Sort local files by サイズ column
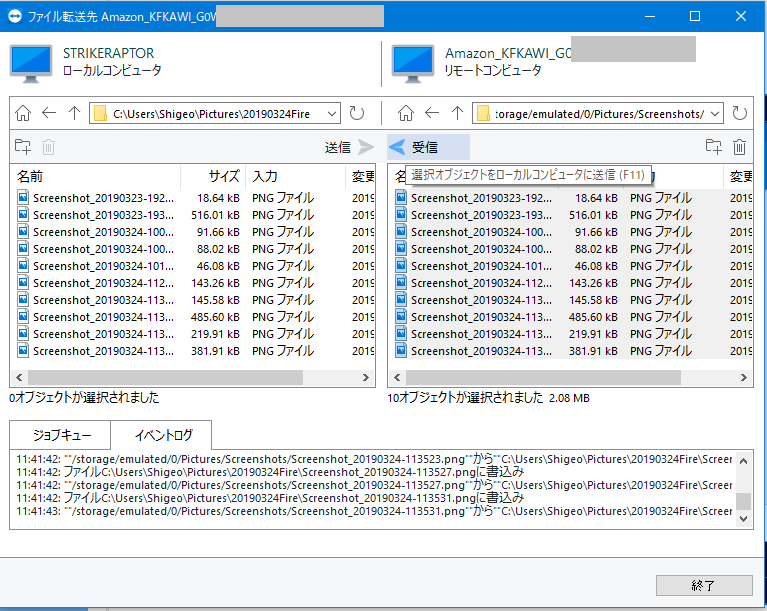767x611 pixels. click(213, 176)
